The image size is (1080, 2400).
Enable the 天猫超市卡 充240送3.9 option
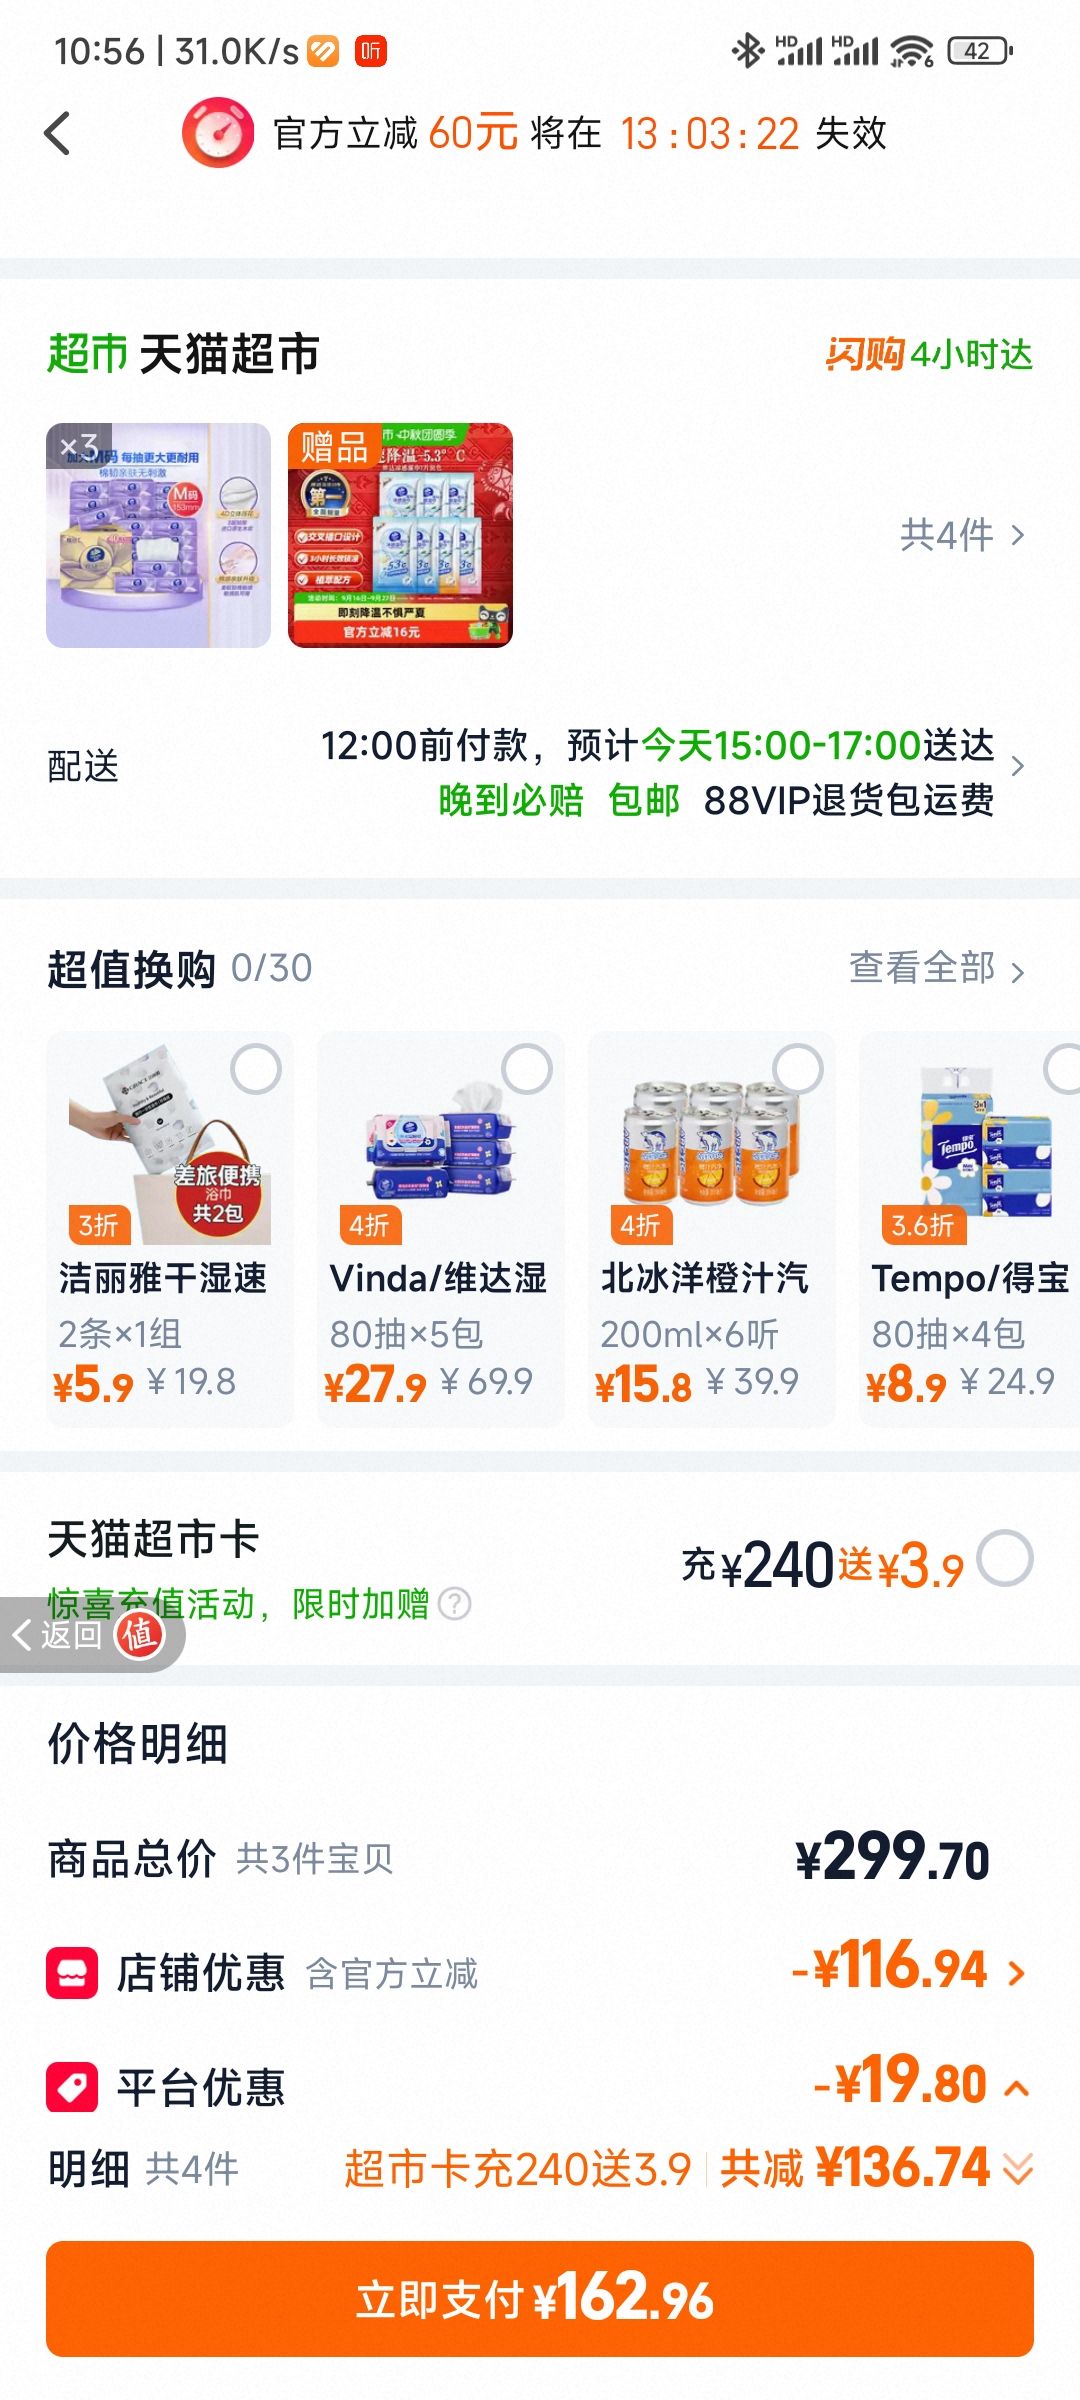pos(1005,1558)
